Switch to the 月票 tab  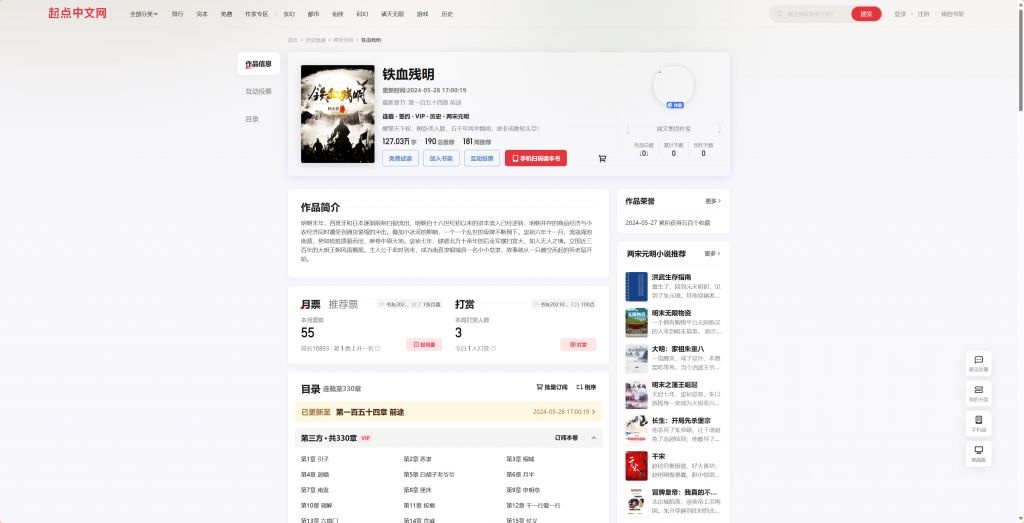(311, 304)
